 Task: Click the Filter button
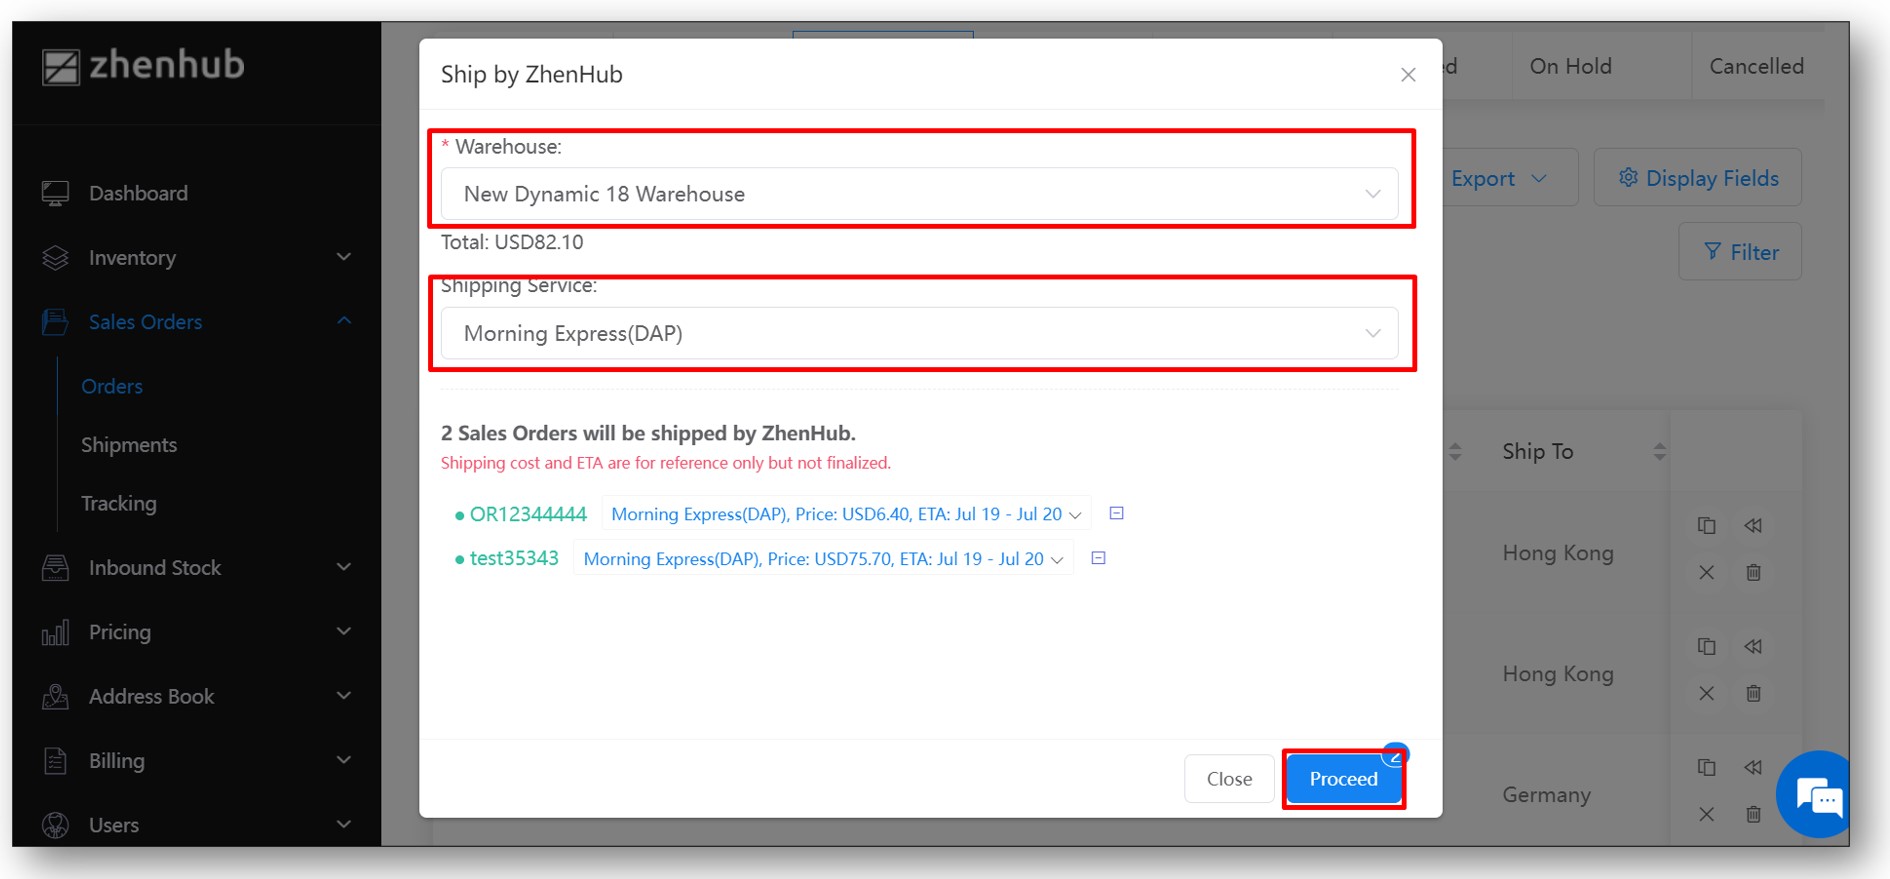point(1740,252)
